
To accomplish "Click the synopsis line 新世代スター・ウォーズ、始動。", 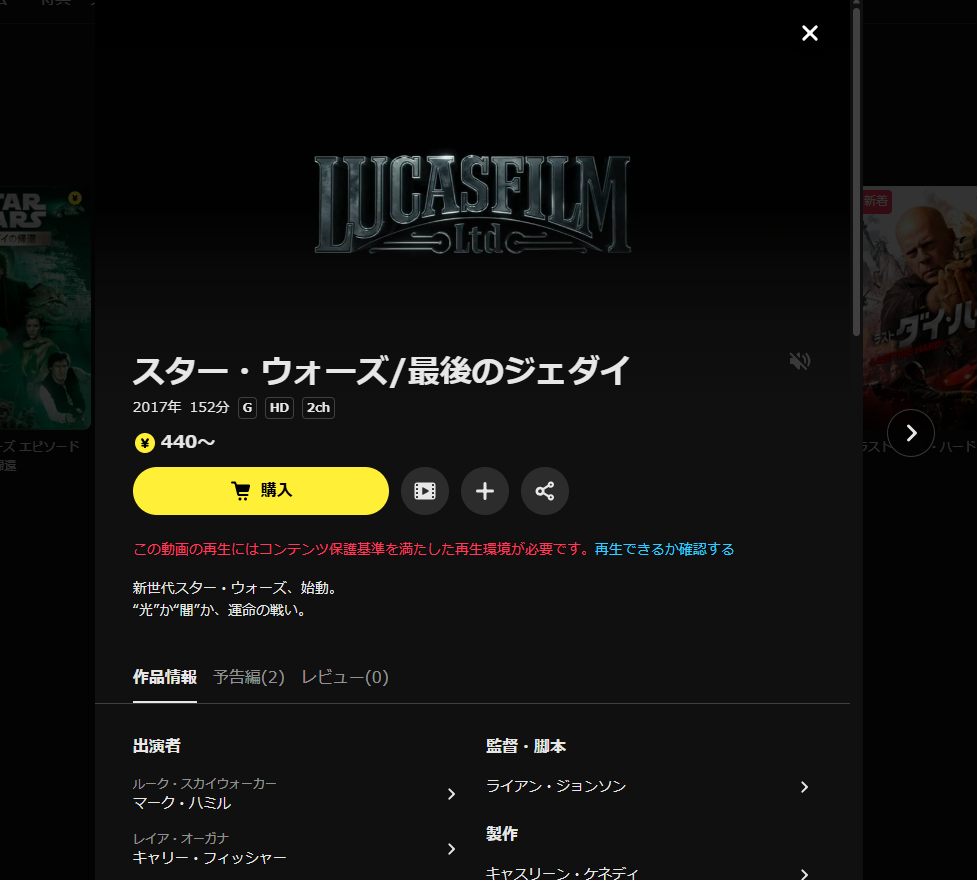I will point(235,588).
